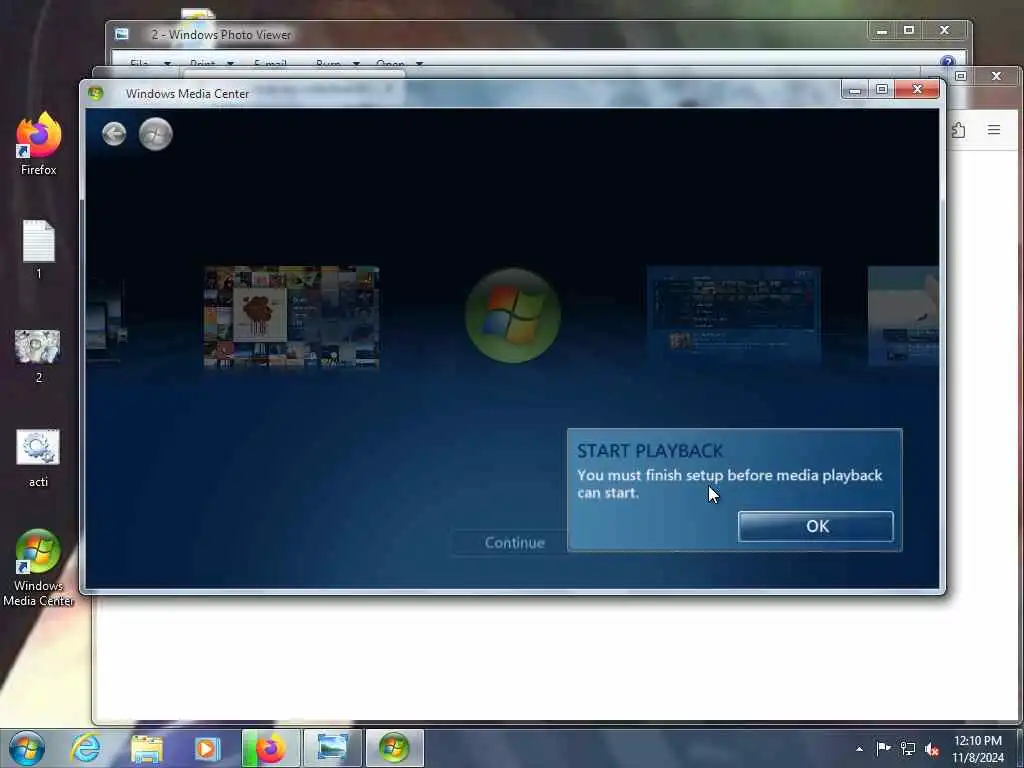
Task: Click the dimmed Continue button
Action: click(514, 543)
